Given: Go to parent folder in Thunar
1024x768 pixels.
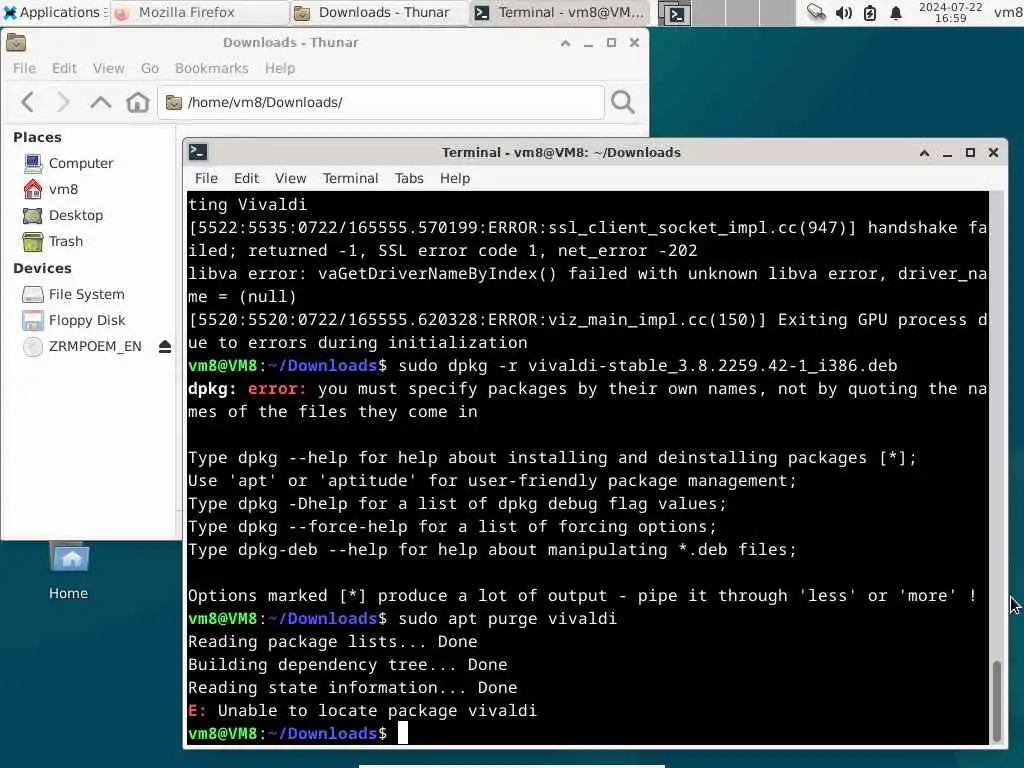Looking at the screenshot, I should [x=101, y=102].
